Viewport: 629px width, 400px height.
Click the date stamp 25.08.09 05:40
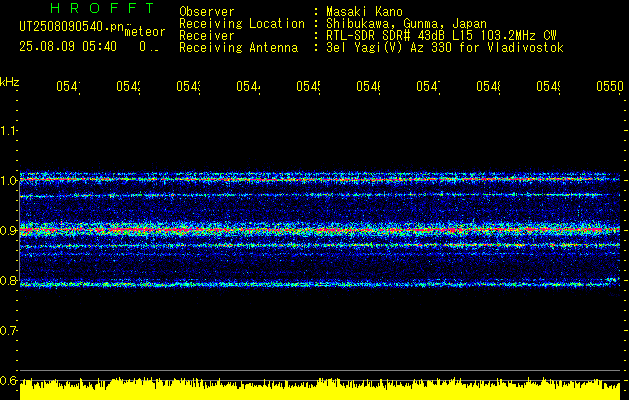(x=68, y=47)
